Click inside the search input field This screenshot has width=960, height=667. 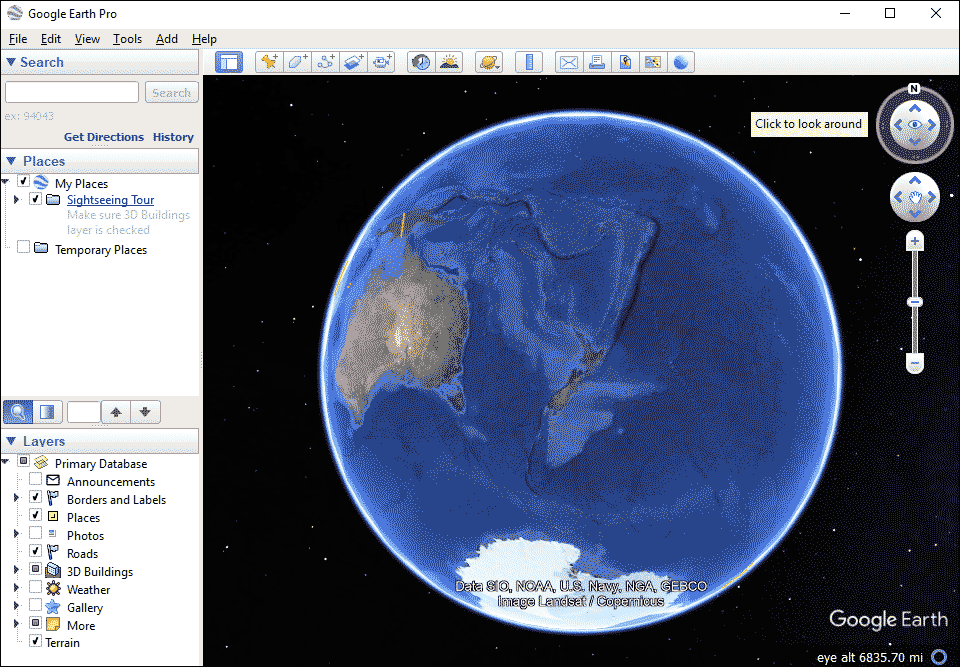(72, 92)
